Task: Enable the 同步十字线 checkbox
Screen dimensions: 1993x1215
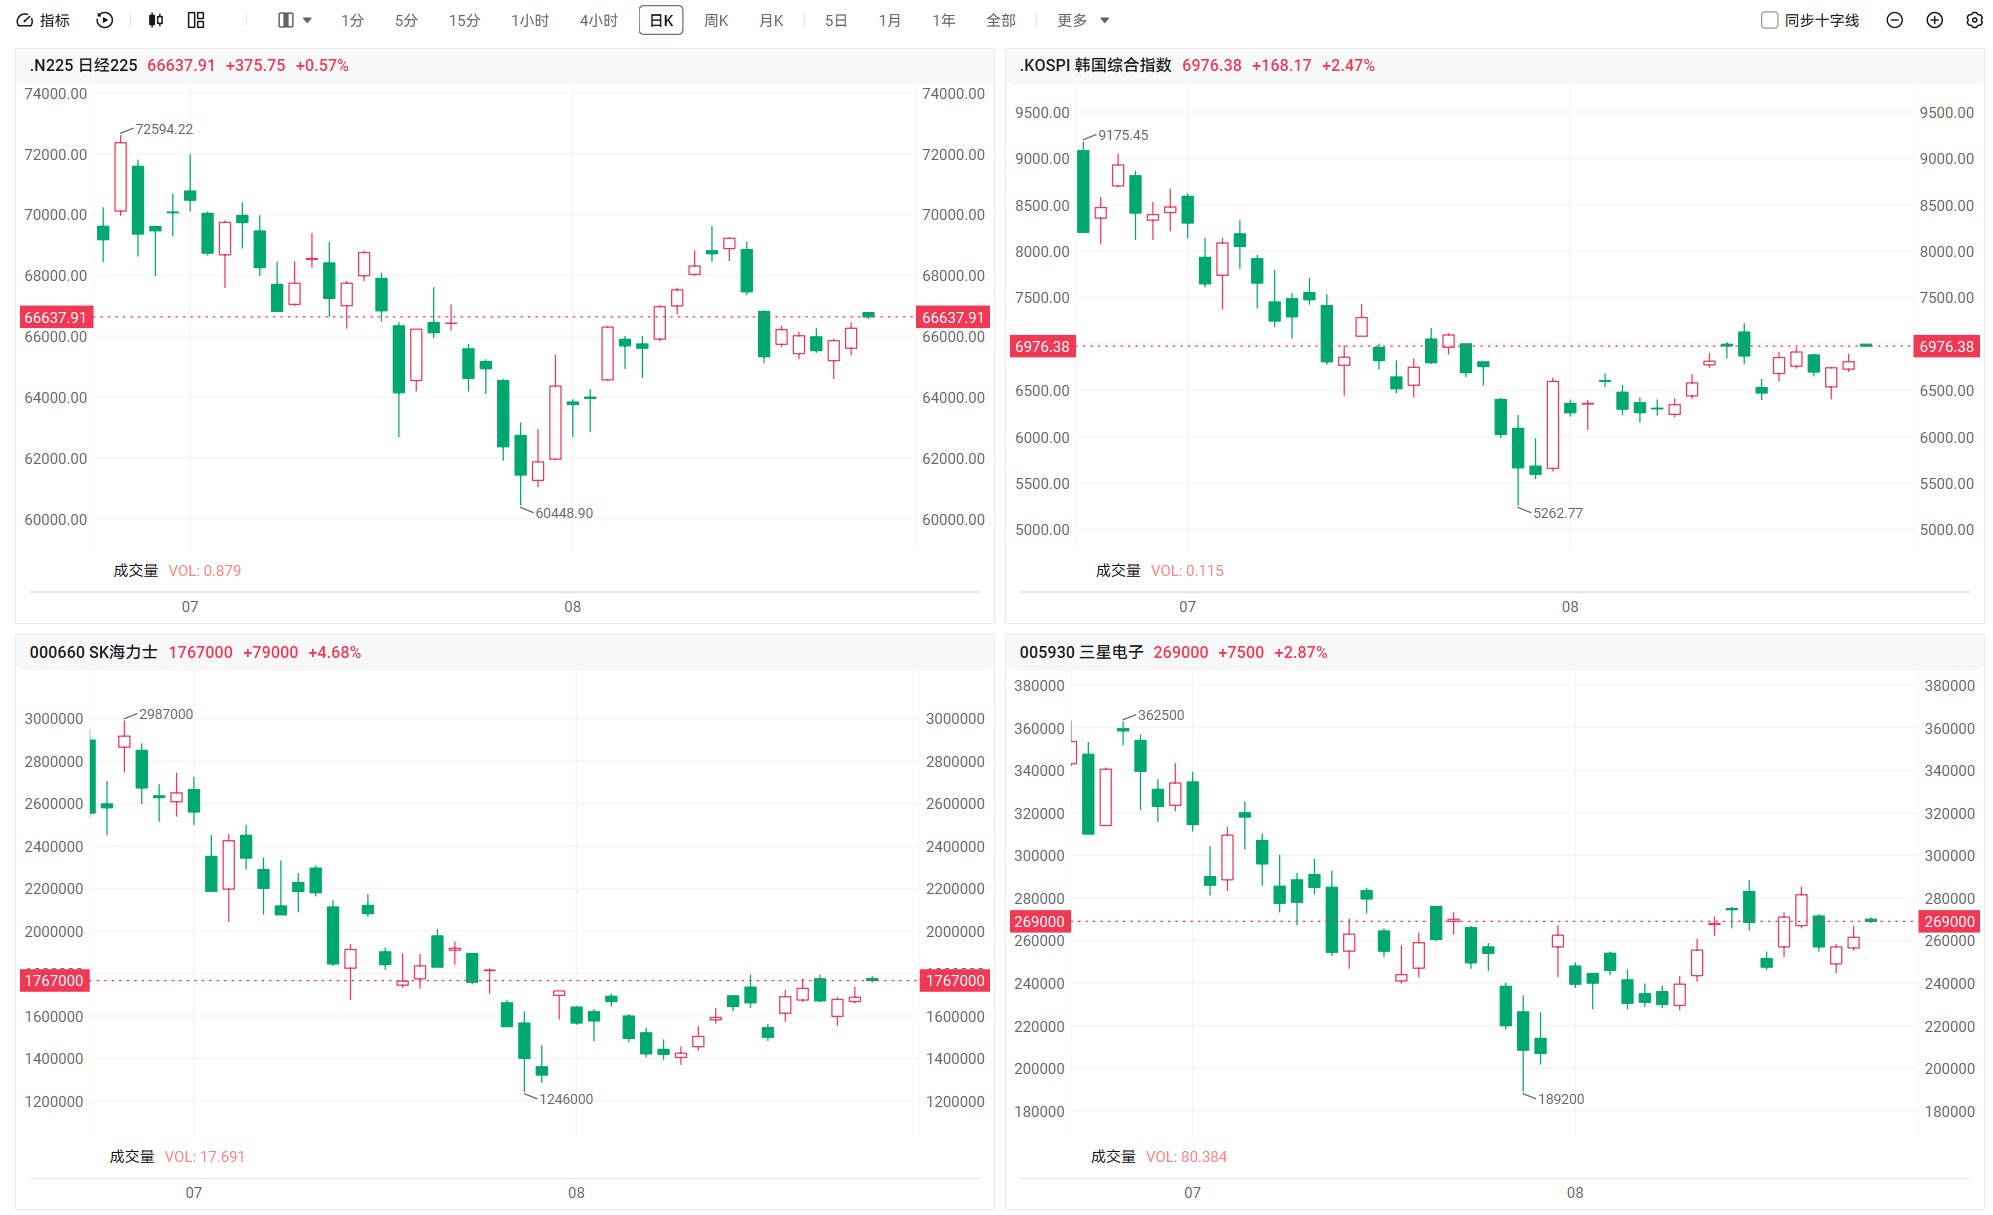Action: point(1769,20)
